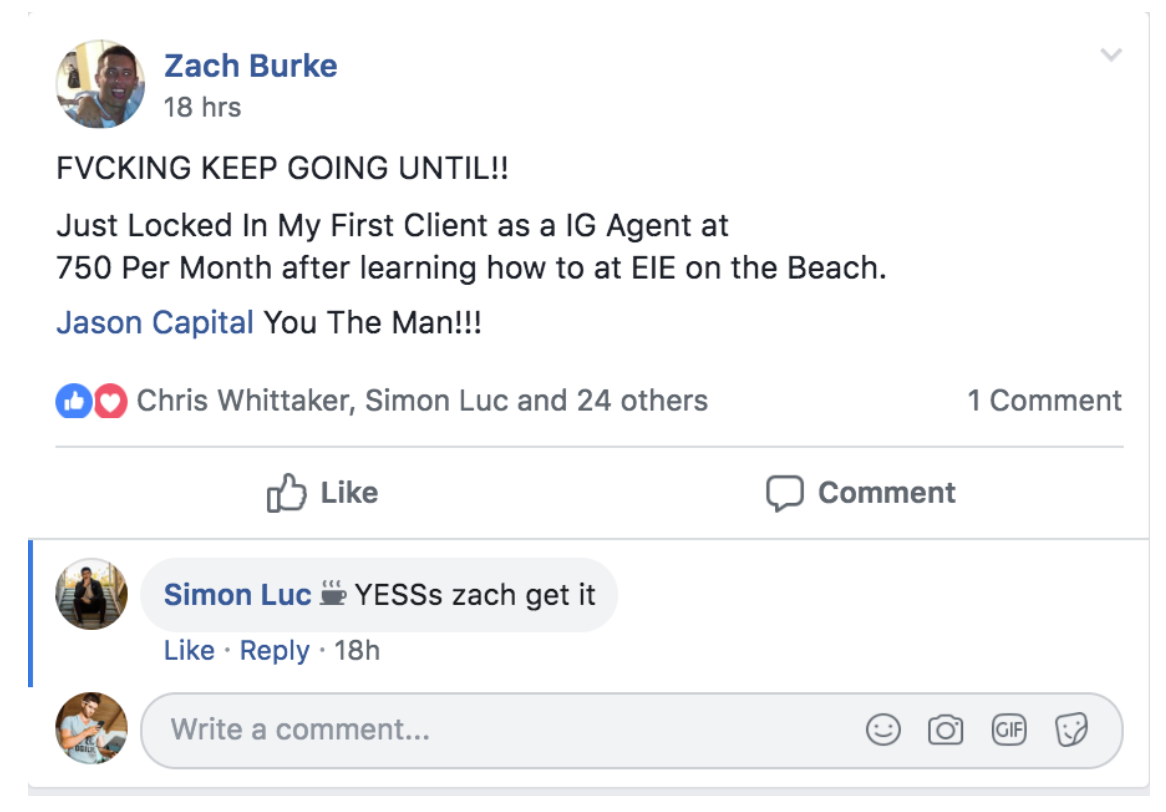
Task: Open the tagged Jason Capital profile
Action: click(155, 324)
